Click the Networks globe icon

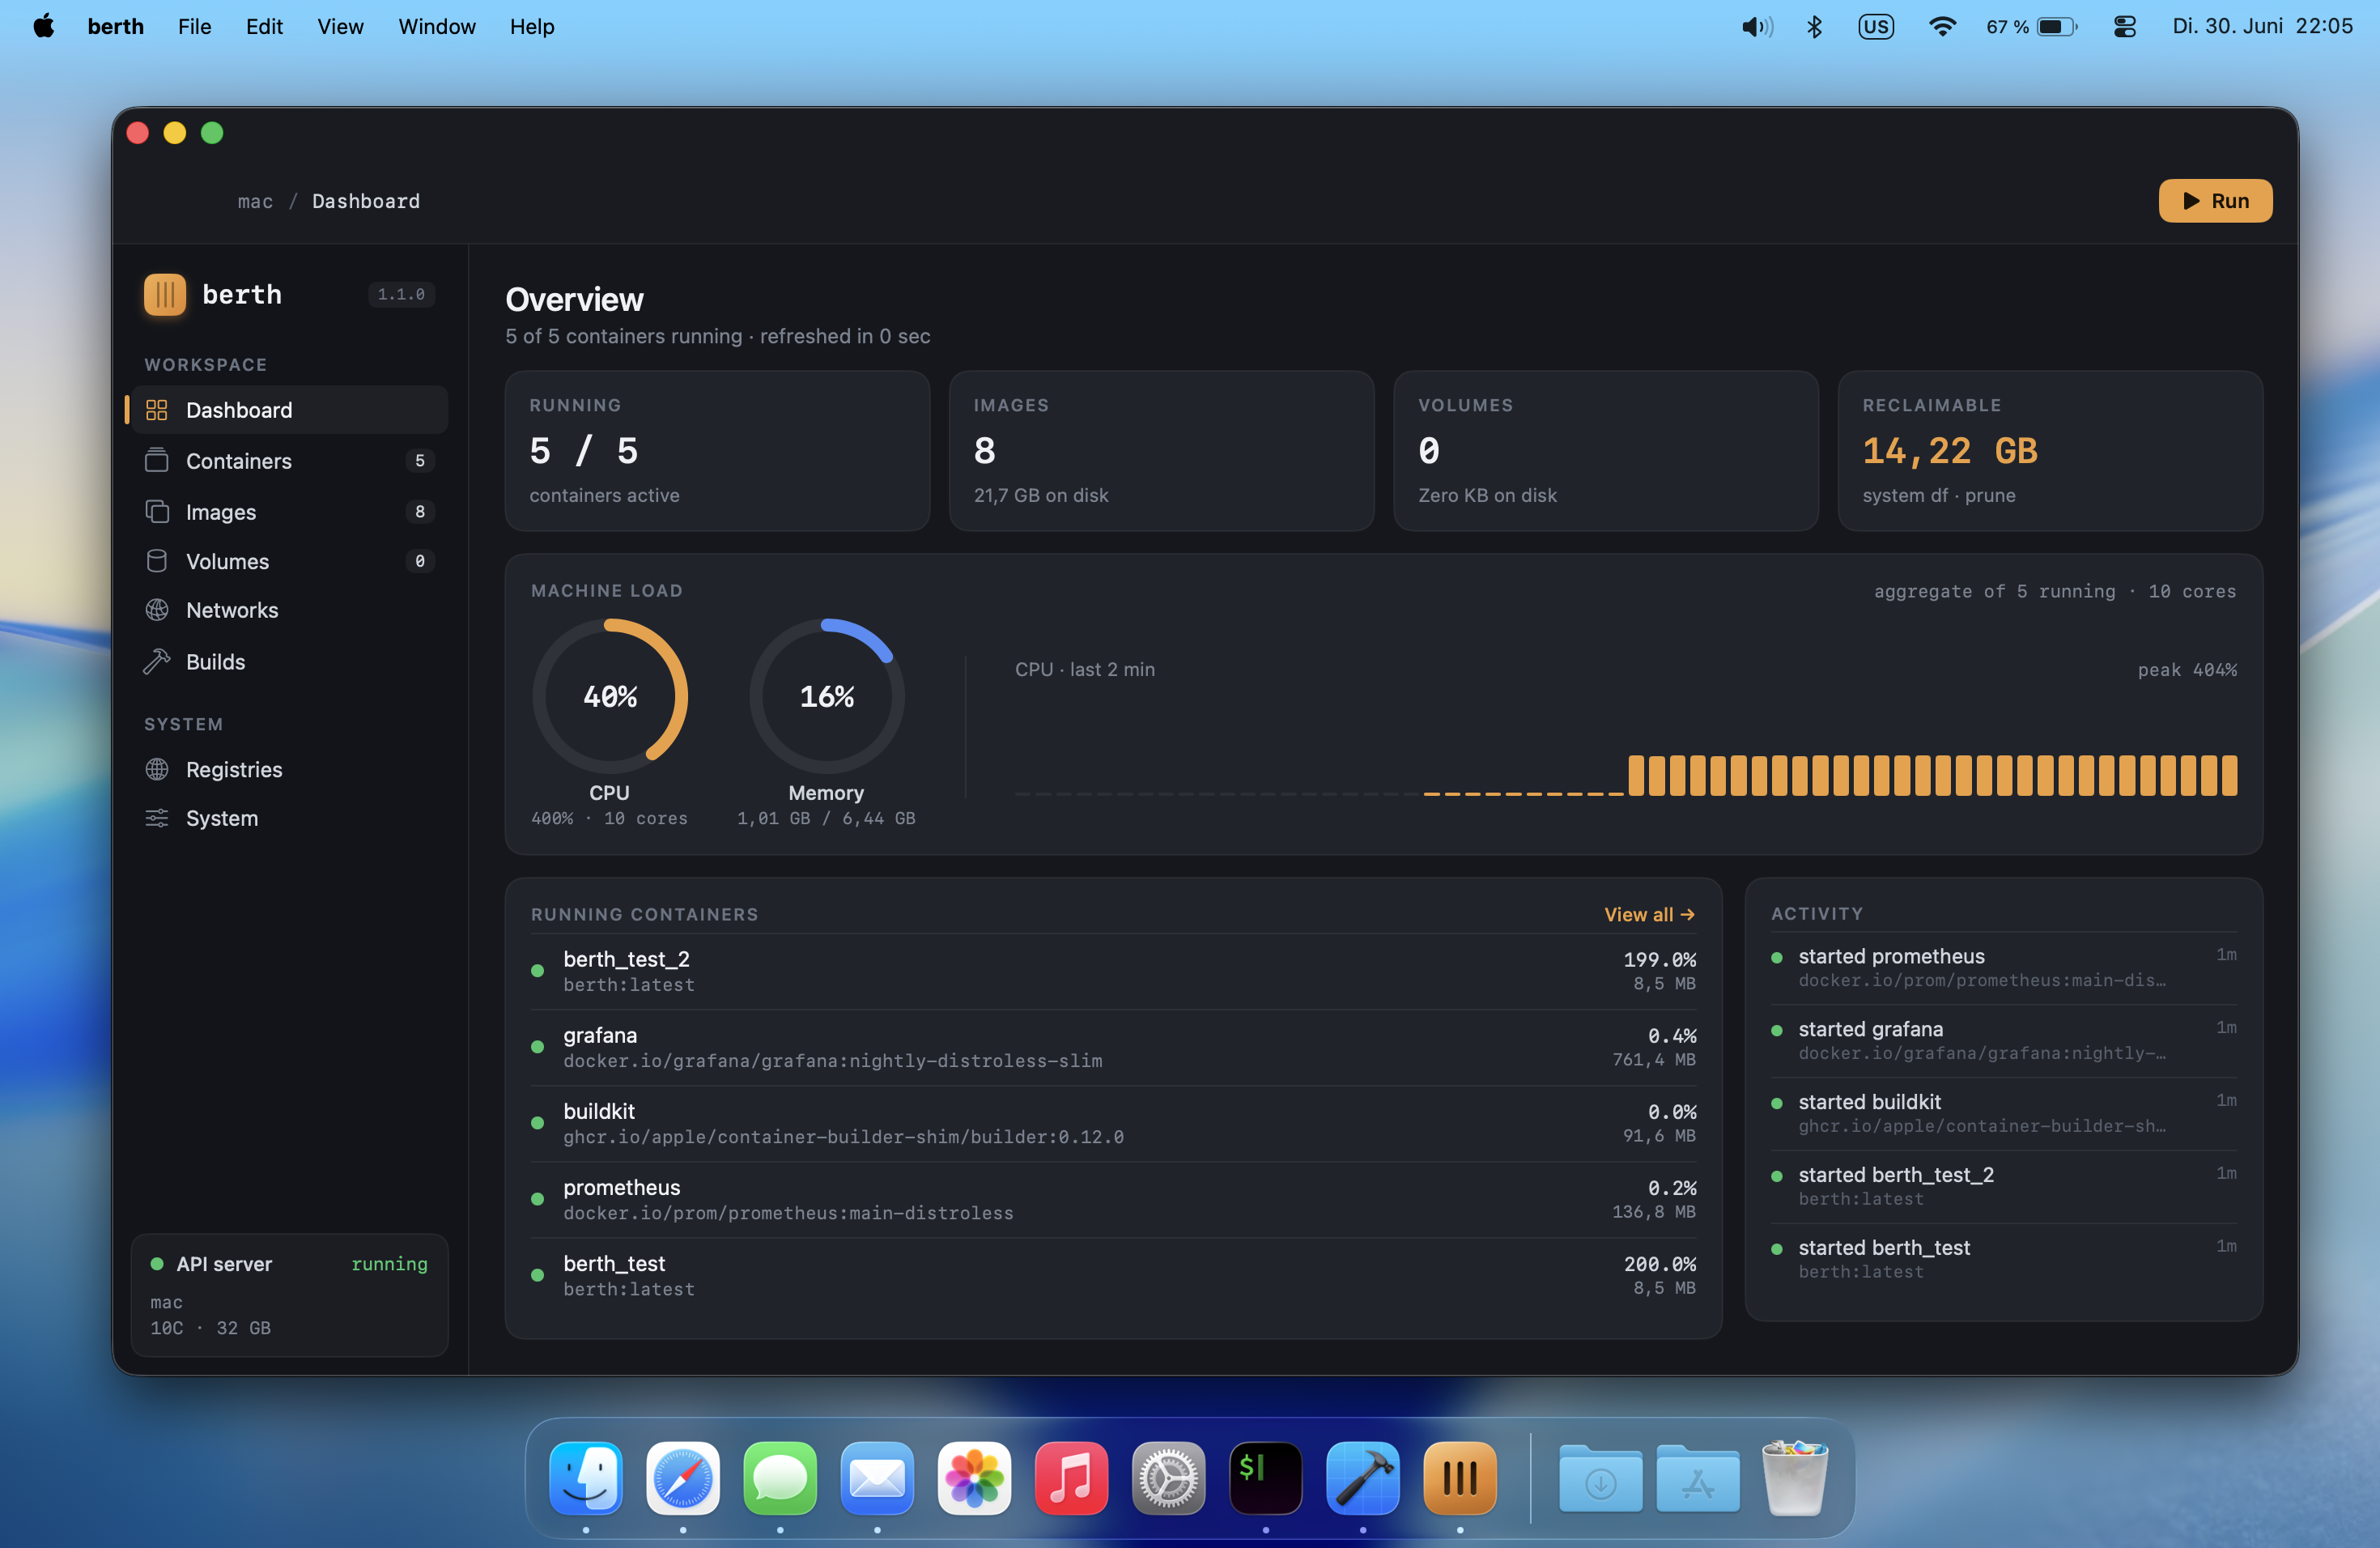(157, 610)
